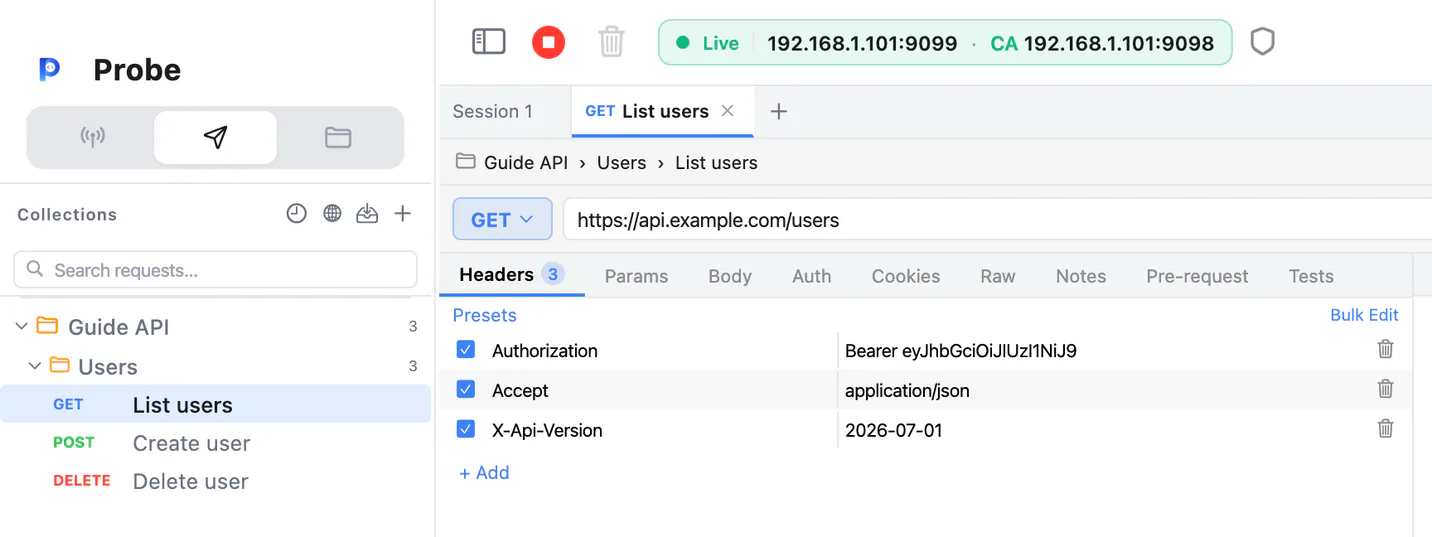Image resolution: width=1432 pixels, height=537 pixels.
Task: Click the X-Api-Version header name
Action: (x=547, y=430)
